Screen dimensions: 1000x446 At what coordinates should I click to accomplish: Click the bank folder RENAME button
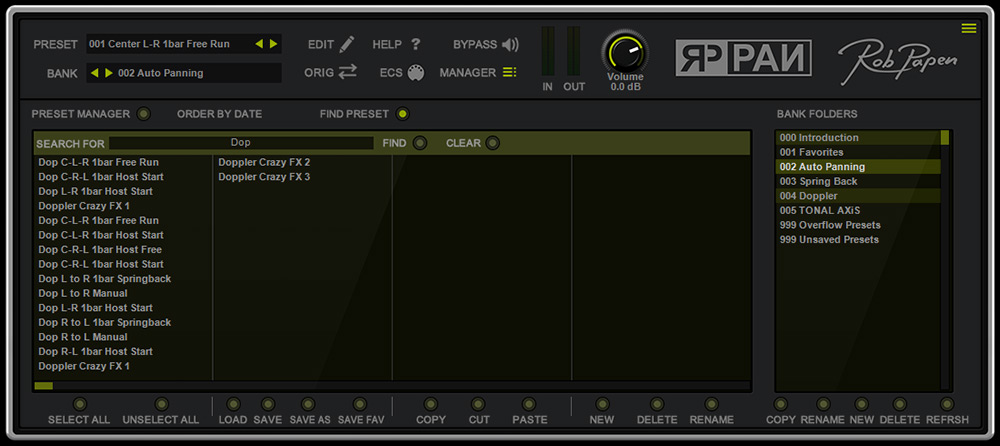(823, 404)
